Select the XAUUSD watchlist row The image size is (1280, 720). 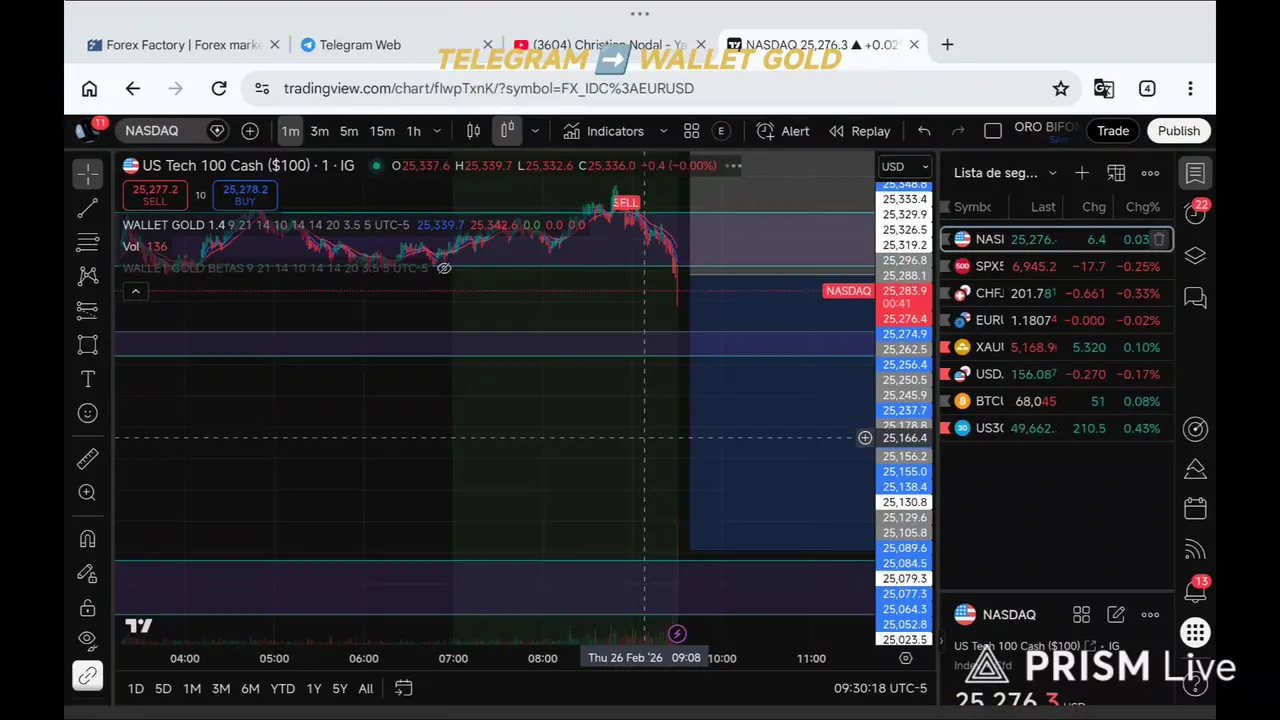pyautogui.click(x=1056, y=347)
